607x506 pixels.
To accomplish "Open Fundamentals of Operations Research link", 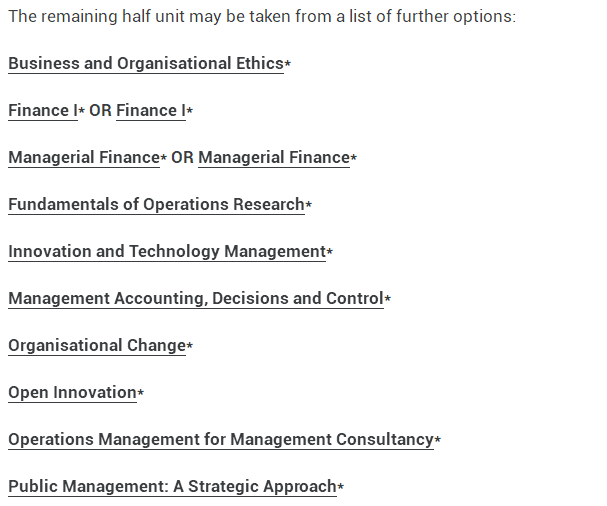I will click(x=156, y=204).
